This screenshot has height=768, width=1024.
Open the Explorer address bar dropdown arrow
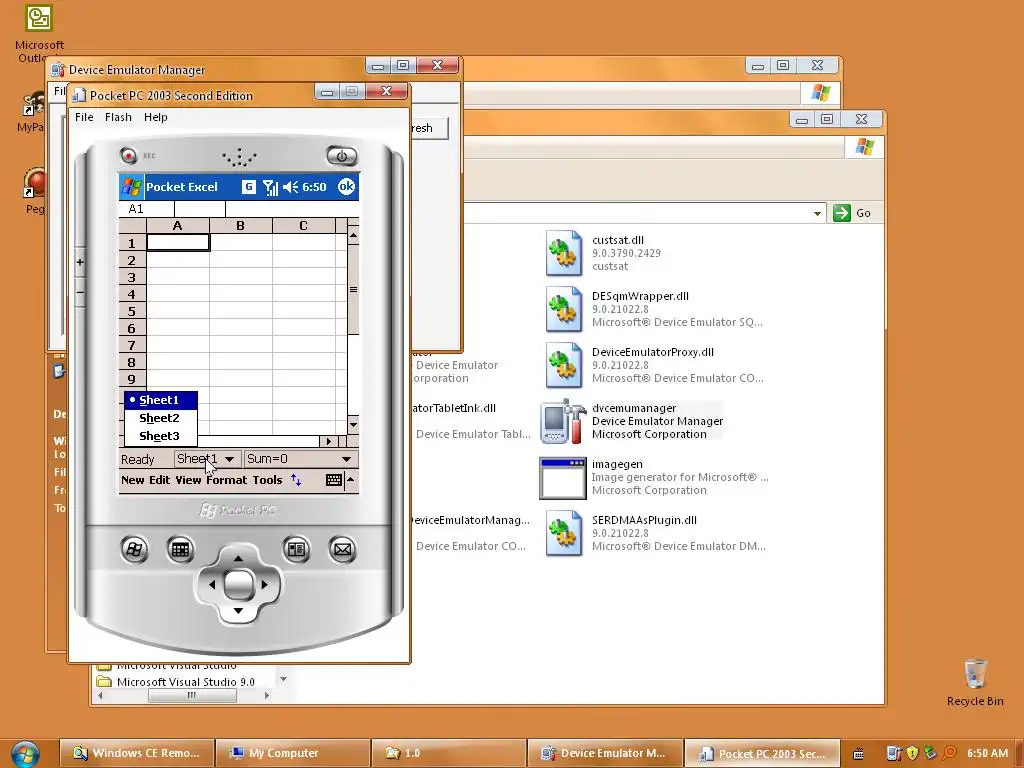[817, 213]
